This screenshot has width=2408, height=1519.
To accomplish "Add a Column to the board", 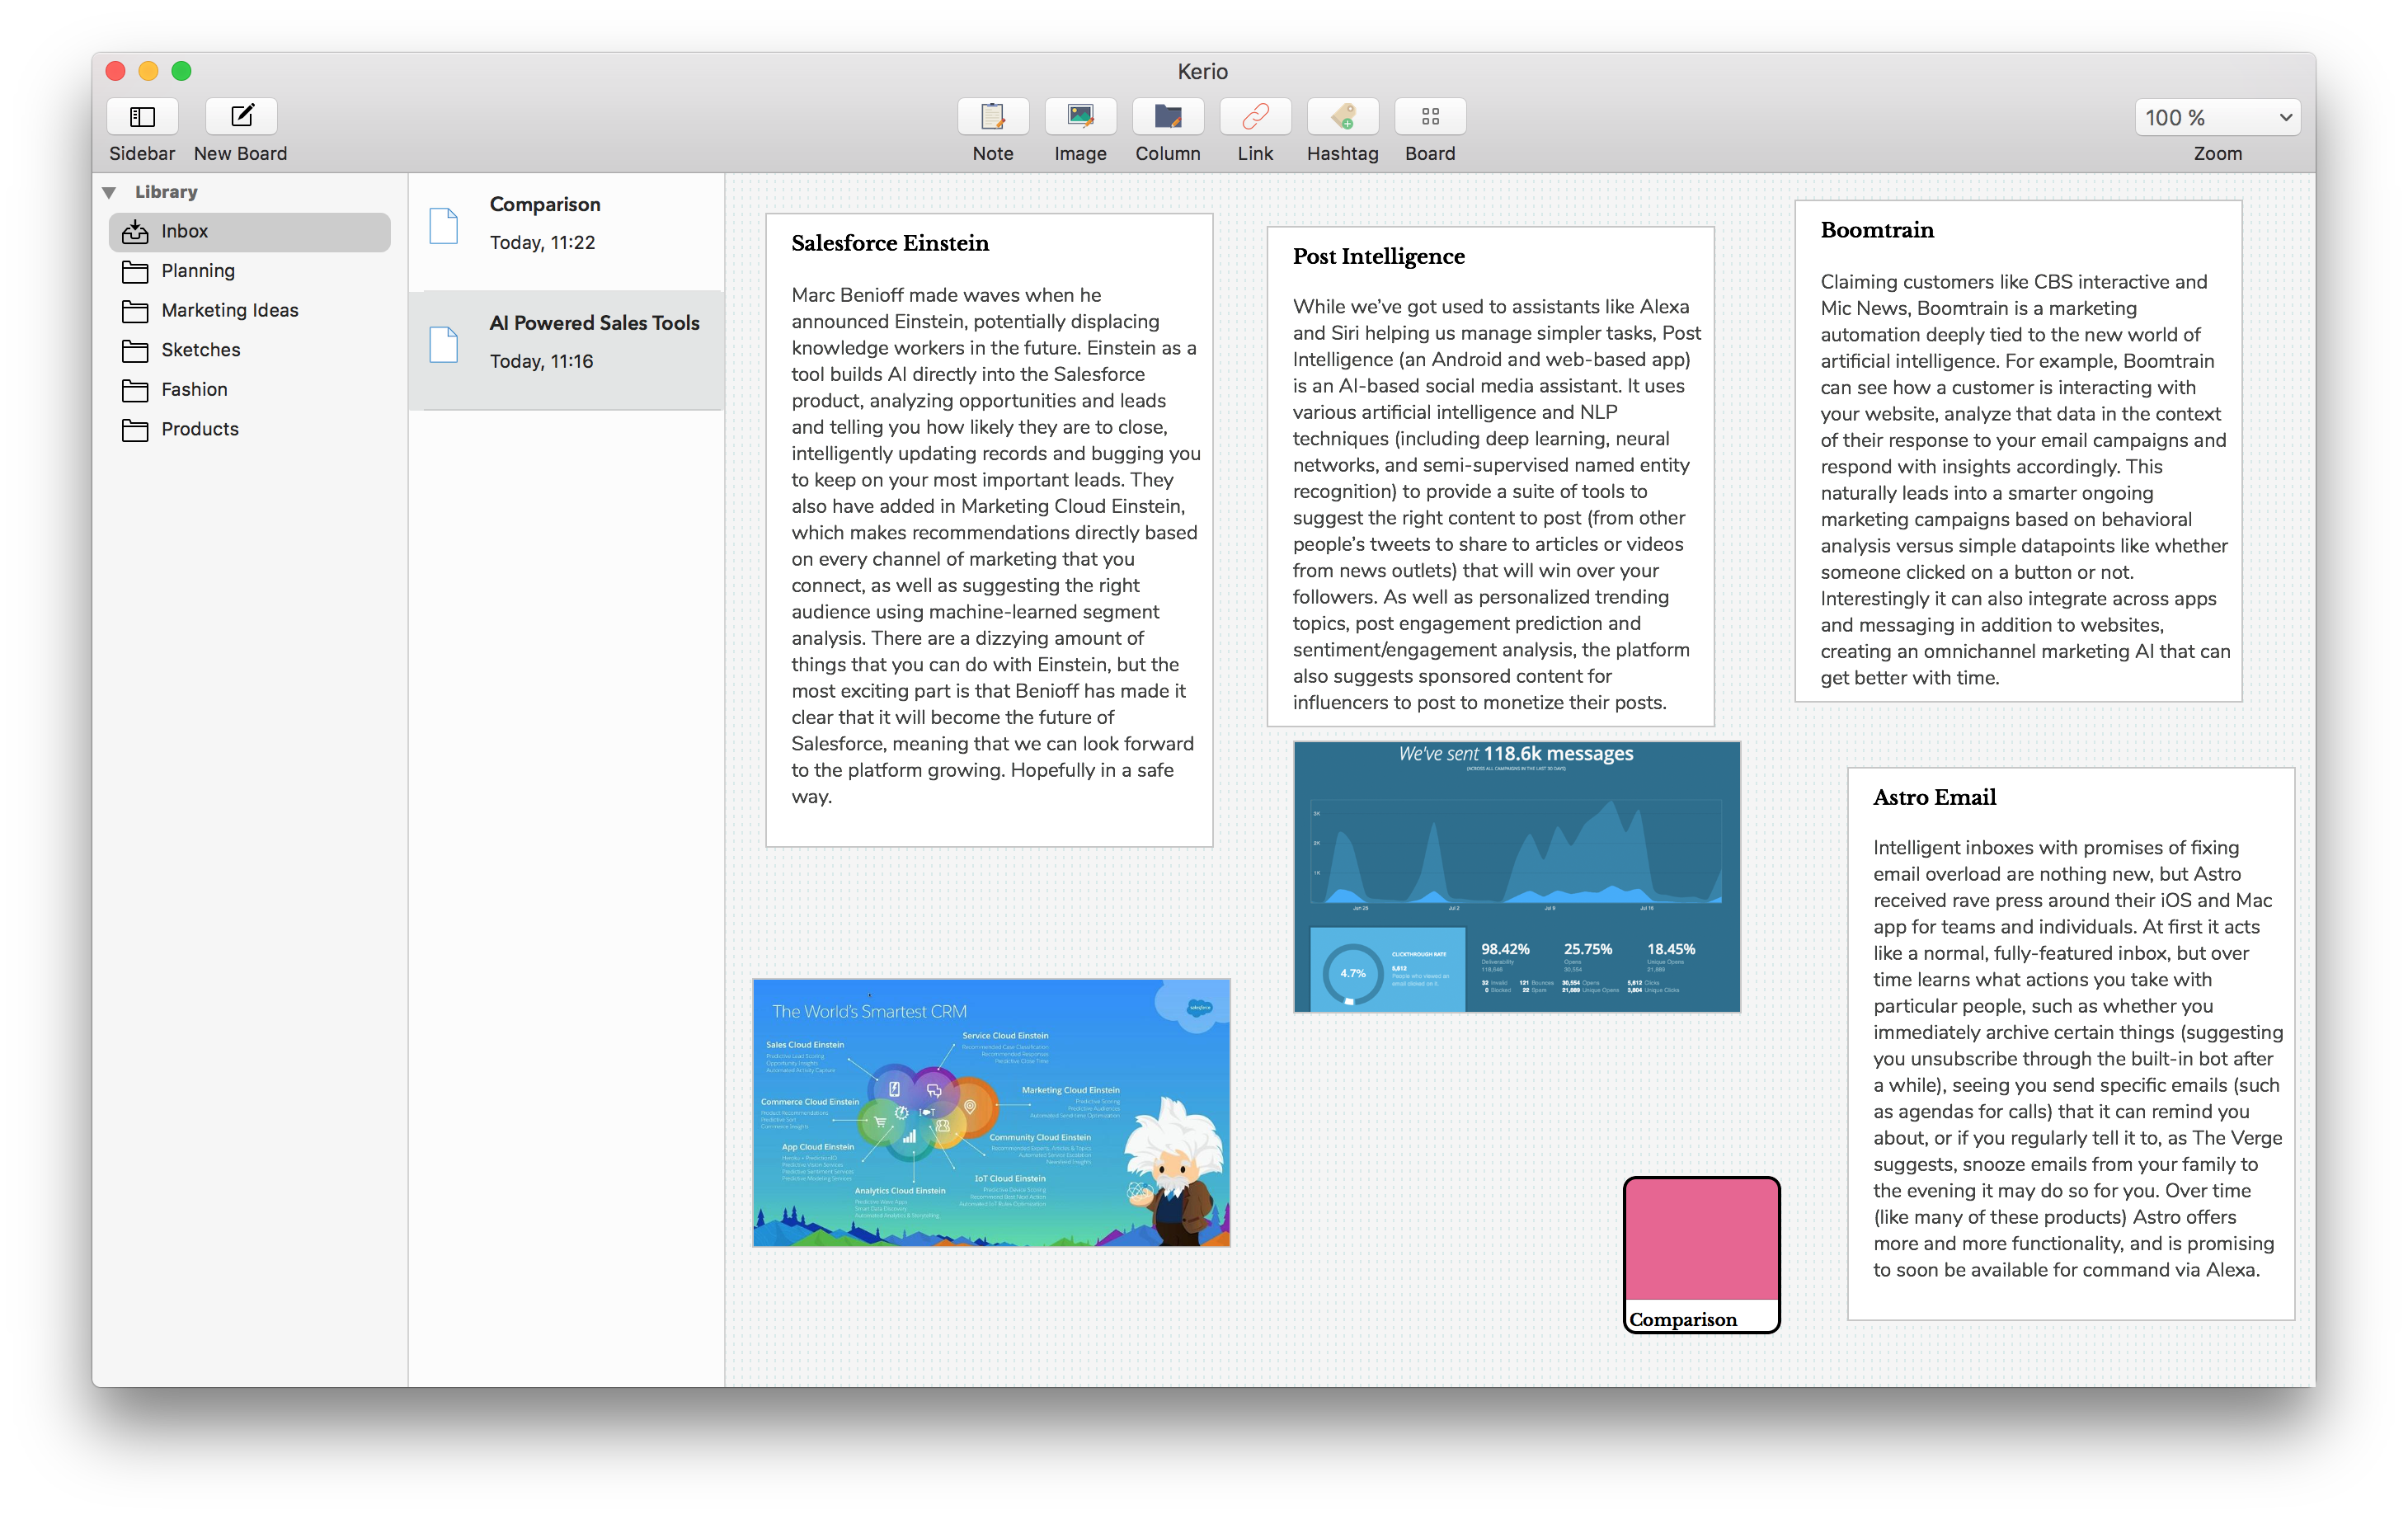I will pyautogui.click(x=1167, y=117).
